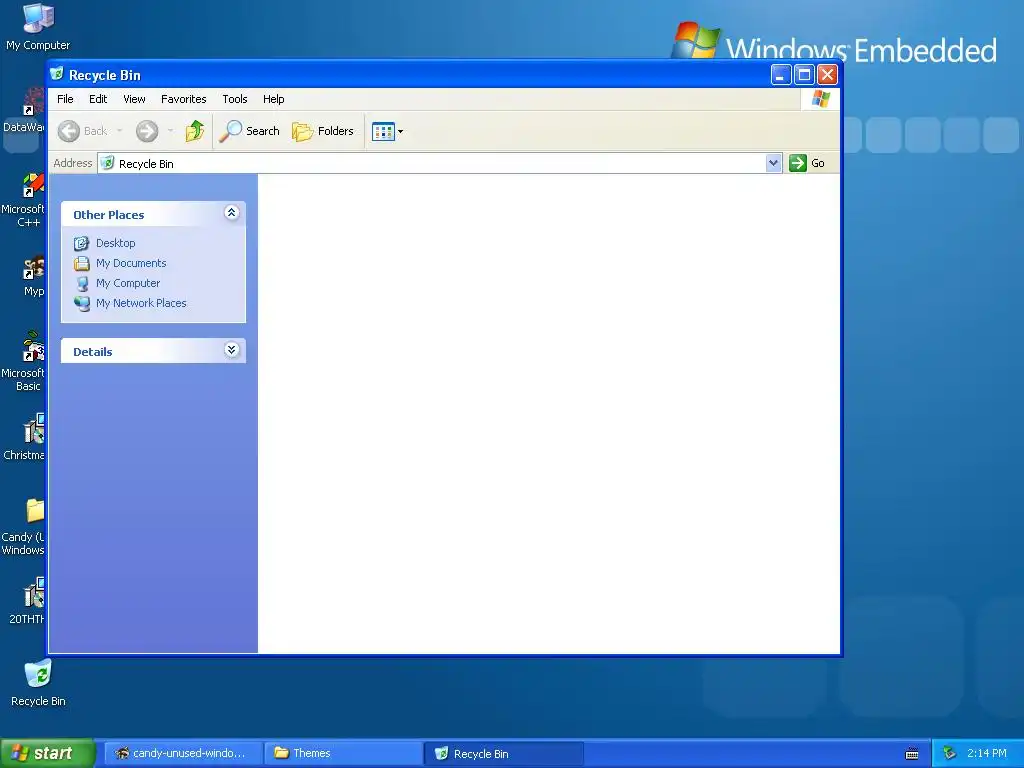Select the Myp desktop shortcut
The image size is (1024, 768).
pos(33,277)
